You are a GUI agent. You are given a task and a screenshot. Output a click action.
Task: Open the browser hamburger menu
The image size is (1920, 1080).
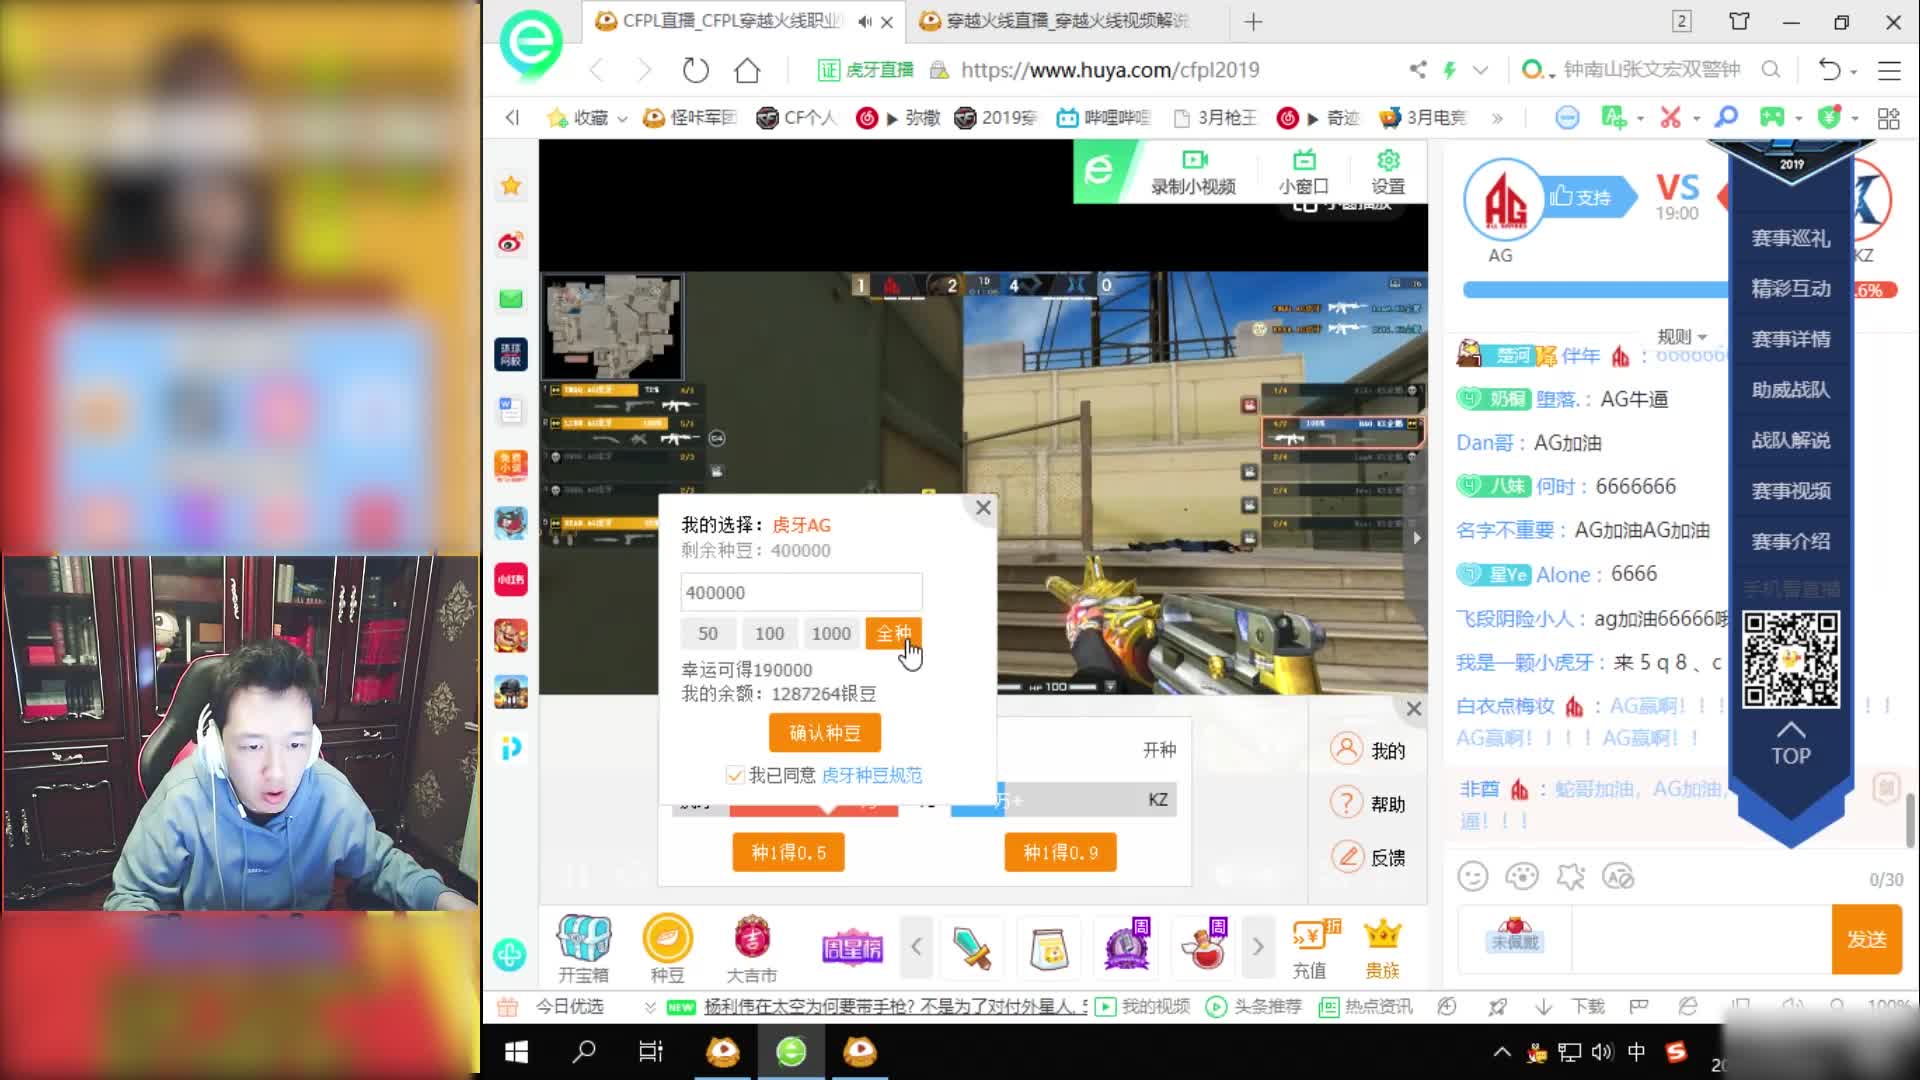[1889, 70]
